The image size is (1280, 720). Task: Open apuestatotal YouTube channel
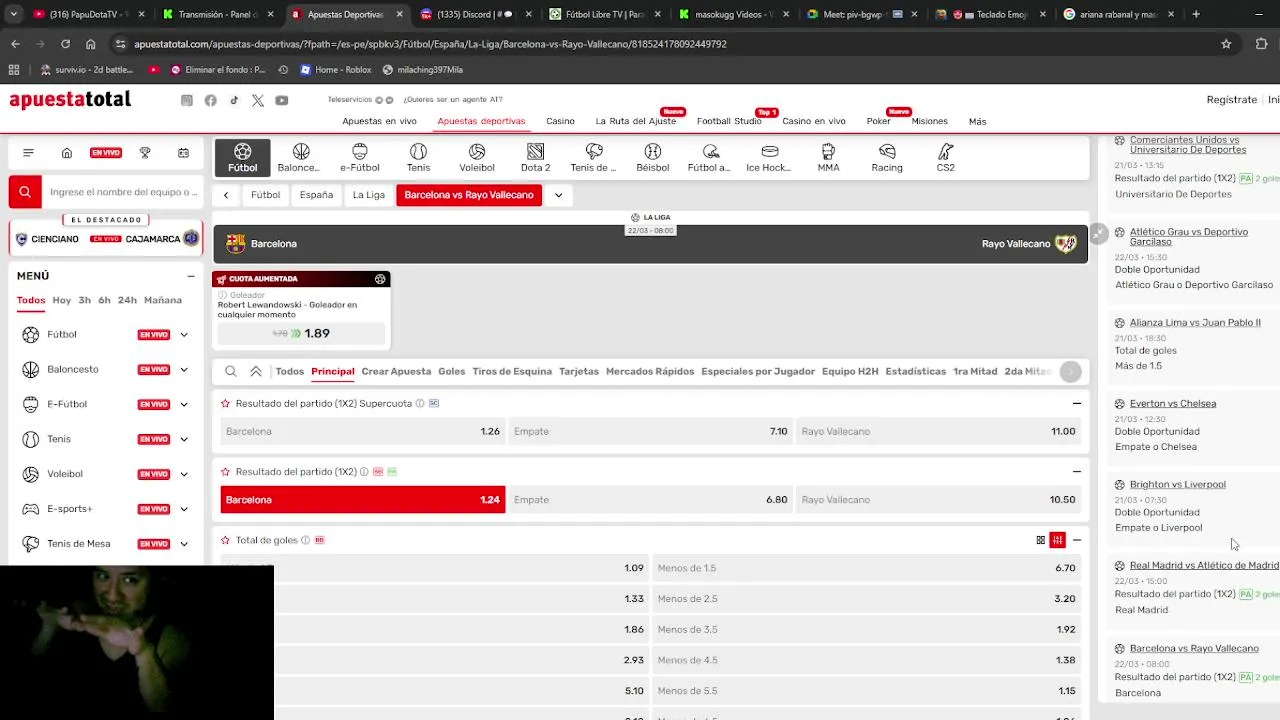pos(282,100)
